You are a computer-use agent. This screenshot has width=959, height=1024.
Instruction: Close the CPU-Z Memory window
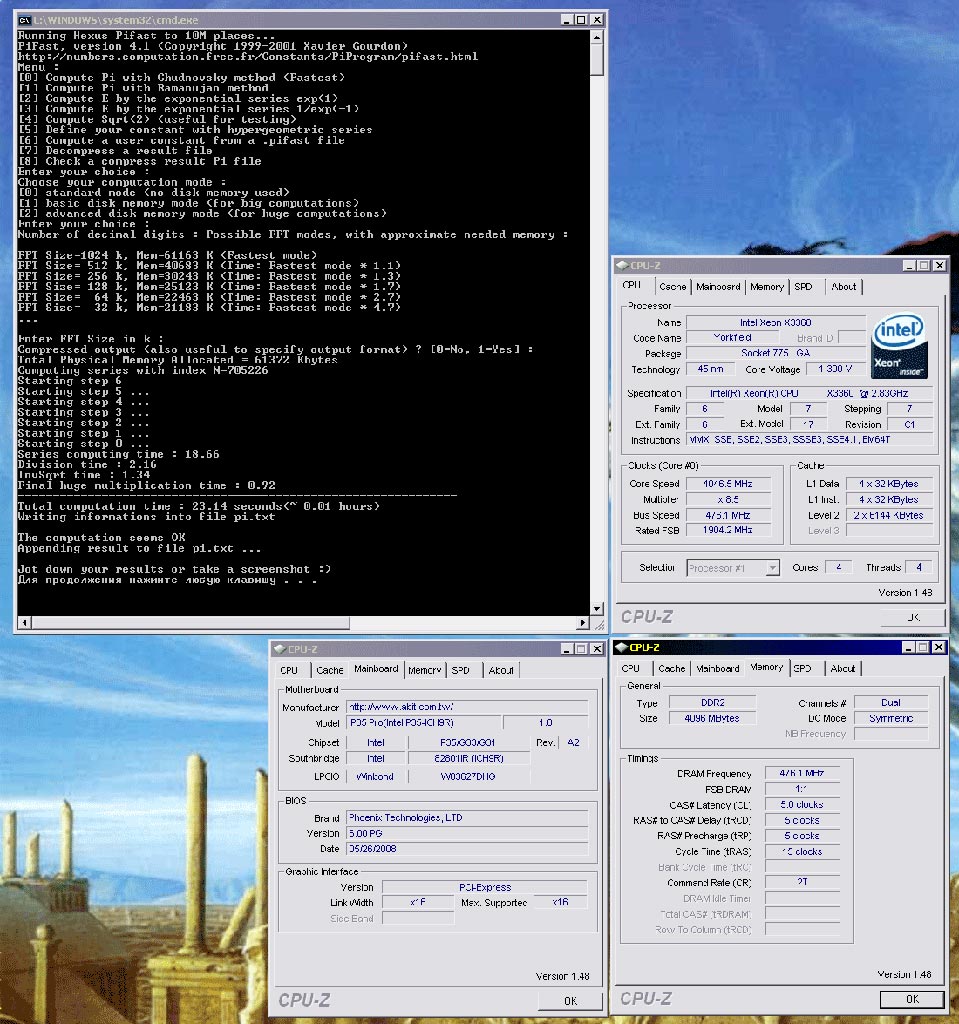coord(938,647)
